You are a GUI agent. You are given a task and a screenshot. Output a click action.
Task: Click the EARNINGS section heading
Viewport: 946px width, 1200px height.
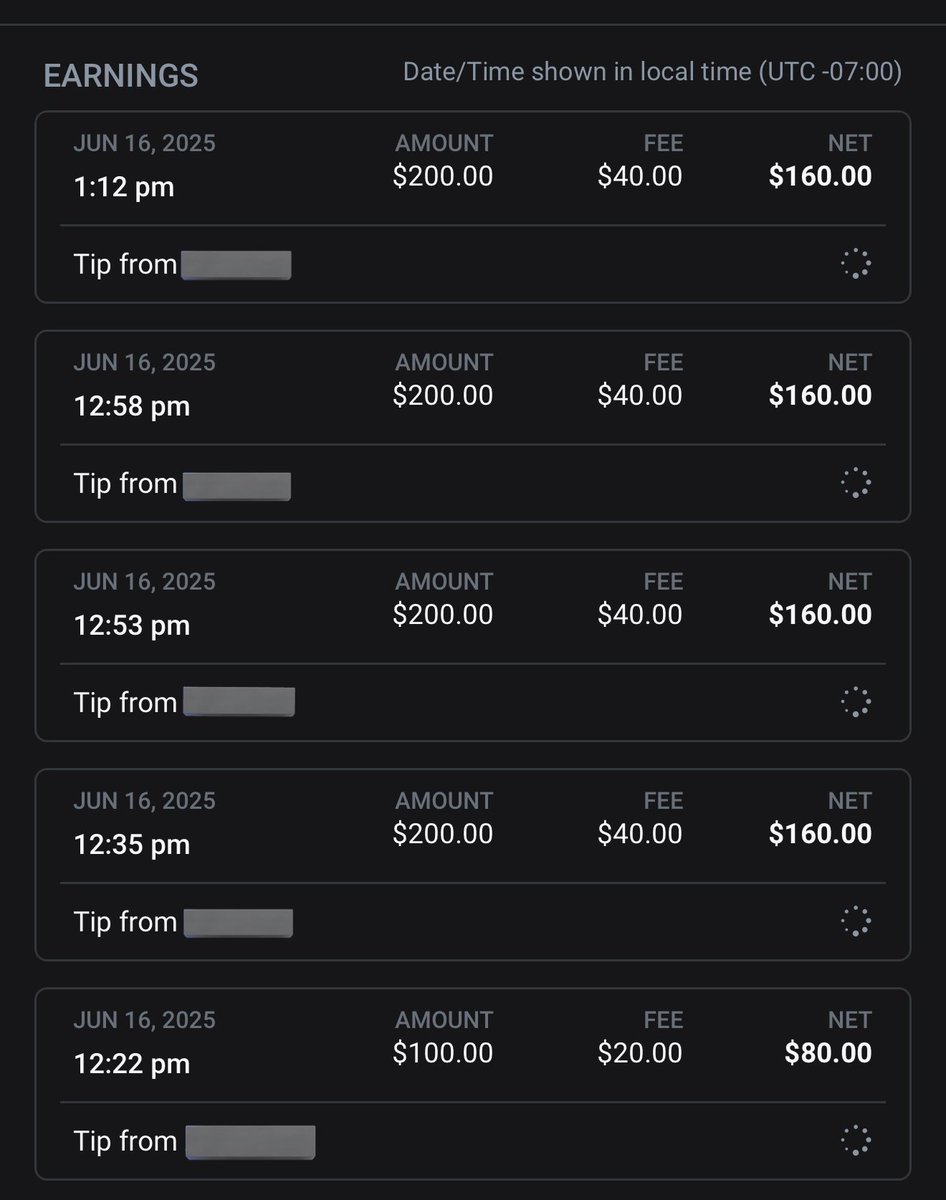click(121, 76)
